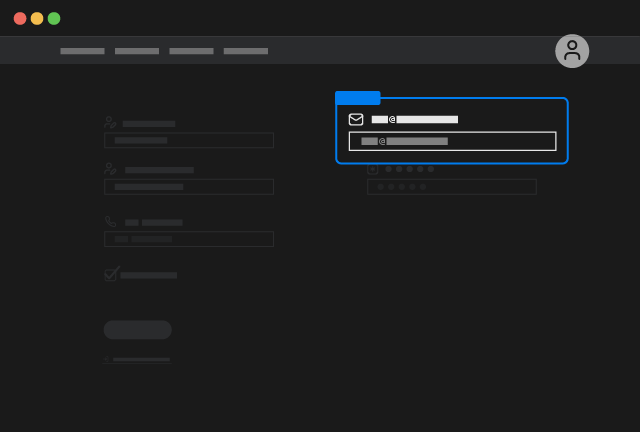Open the user profile avatar

click(572, 51)
